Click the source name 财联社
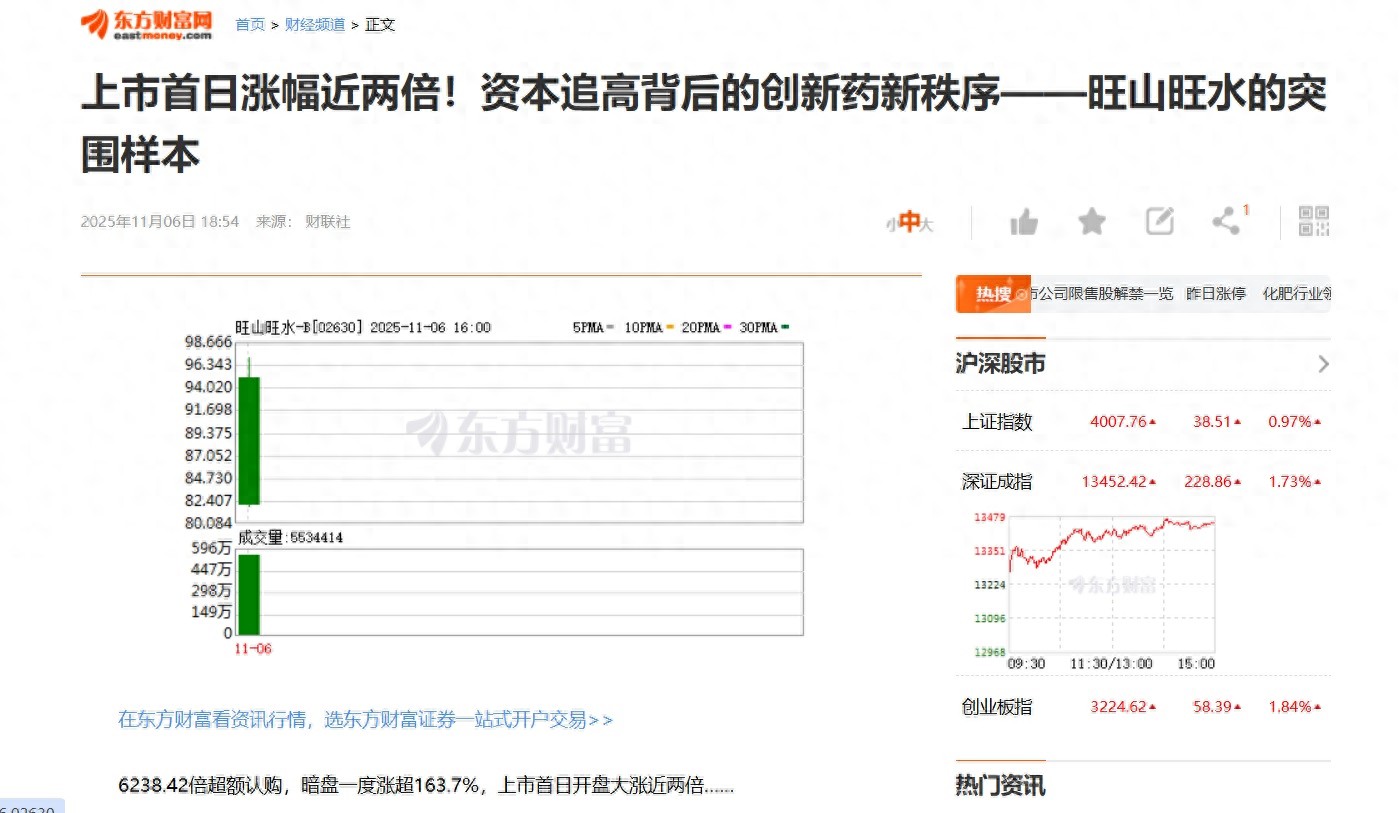The image size is (1399, 813). 328,222
